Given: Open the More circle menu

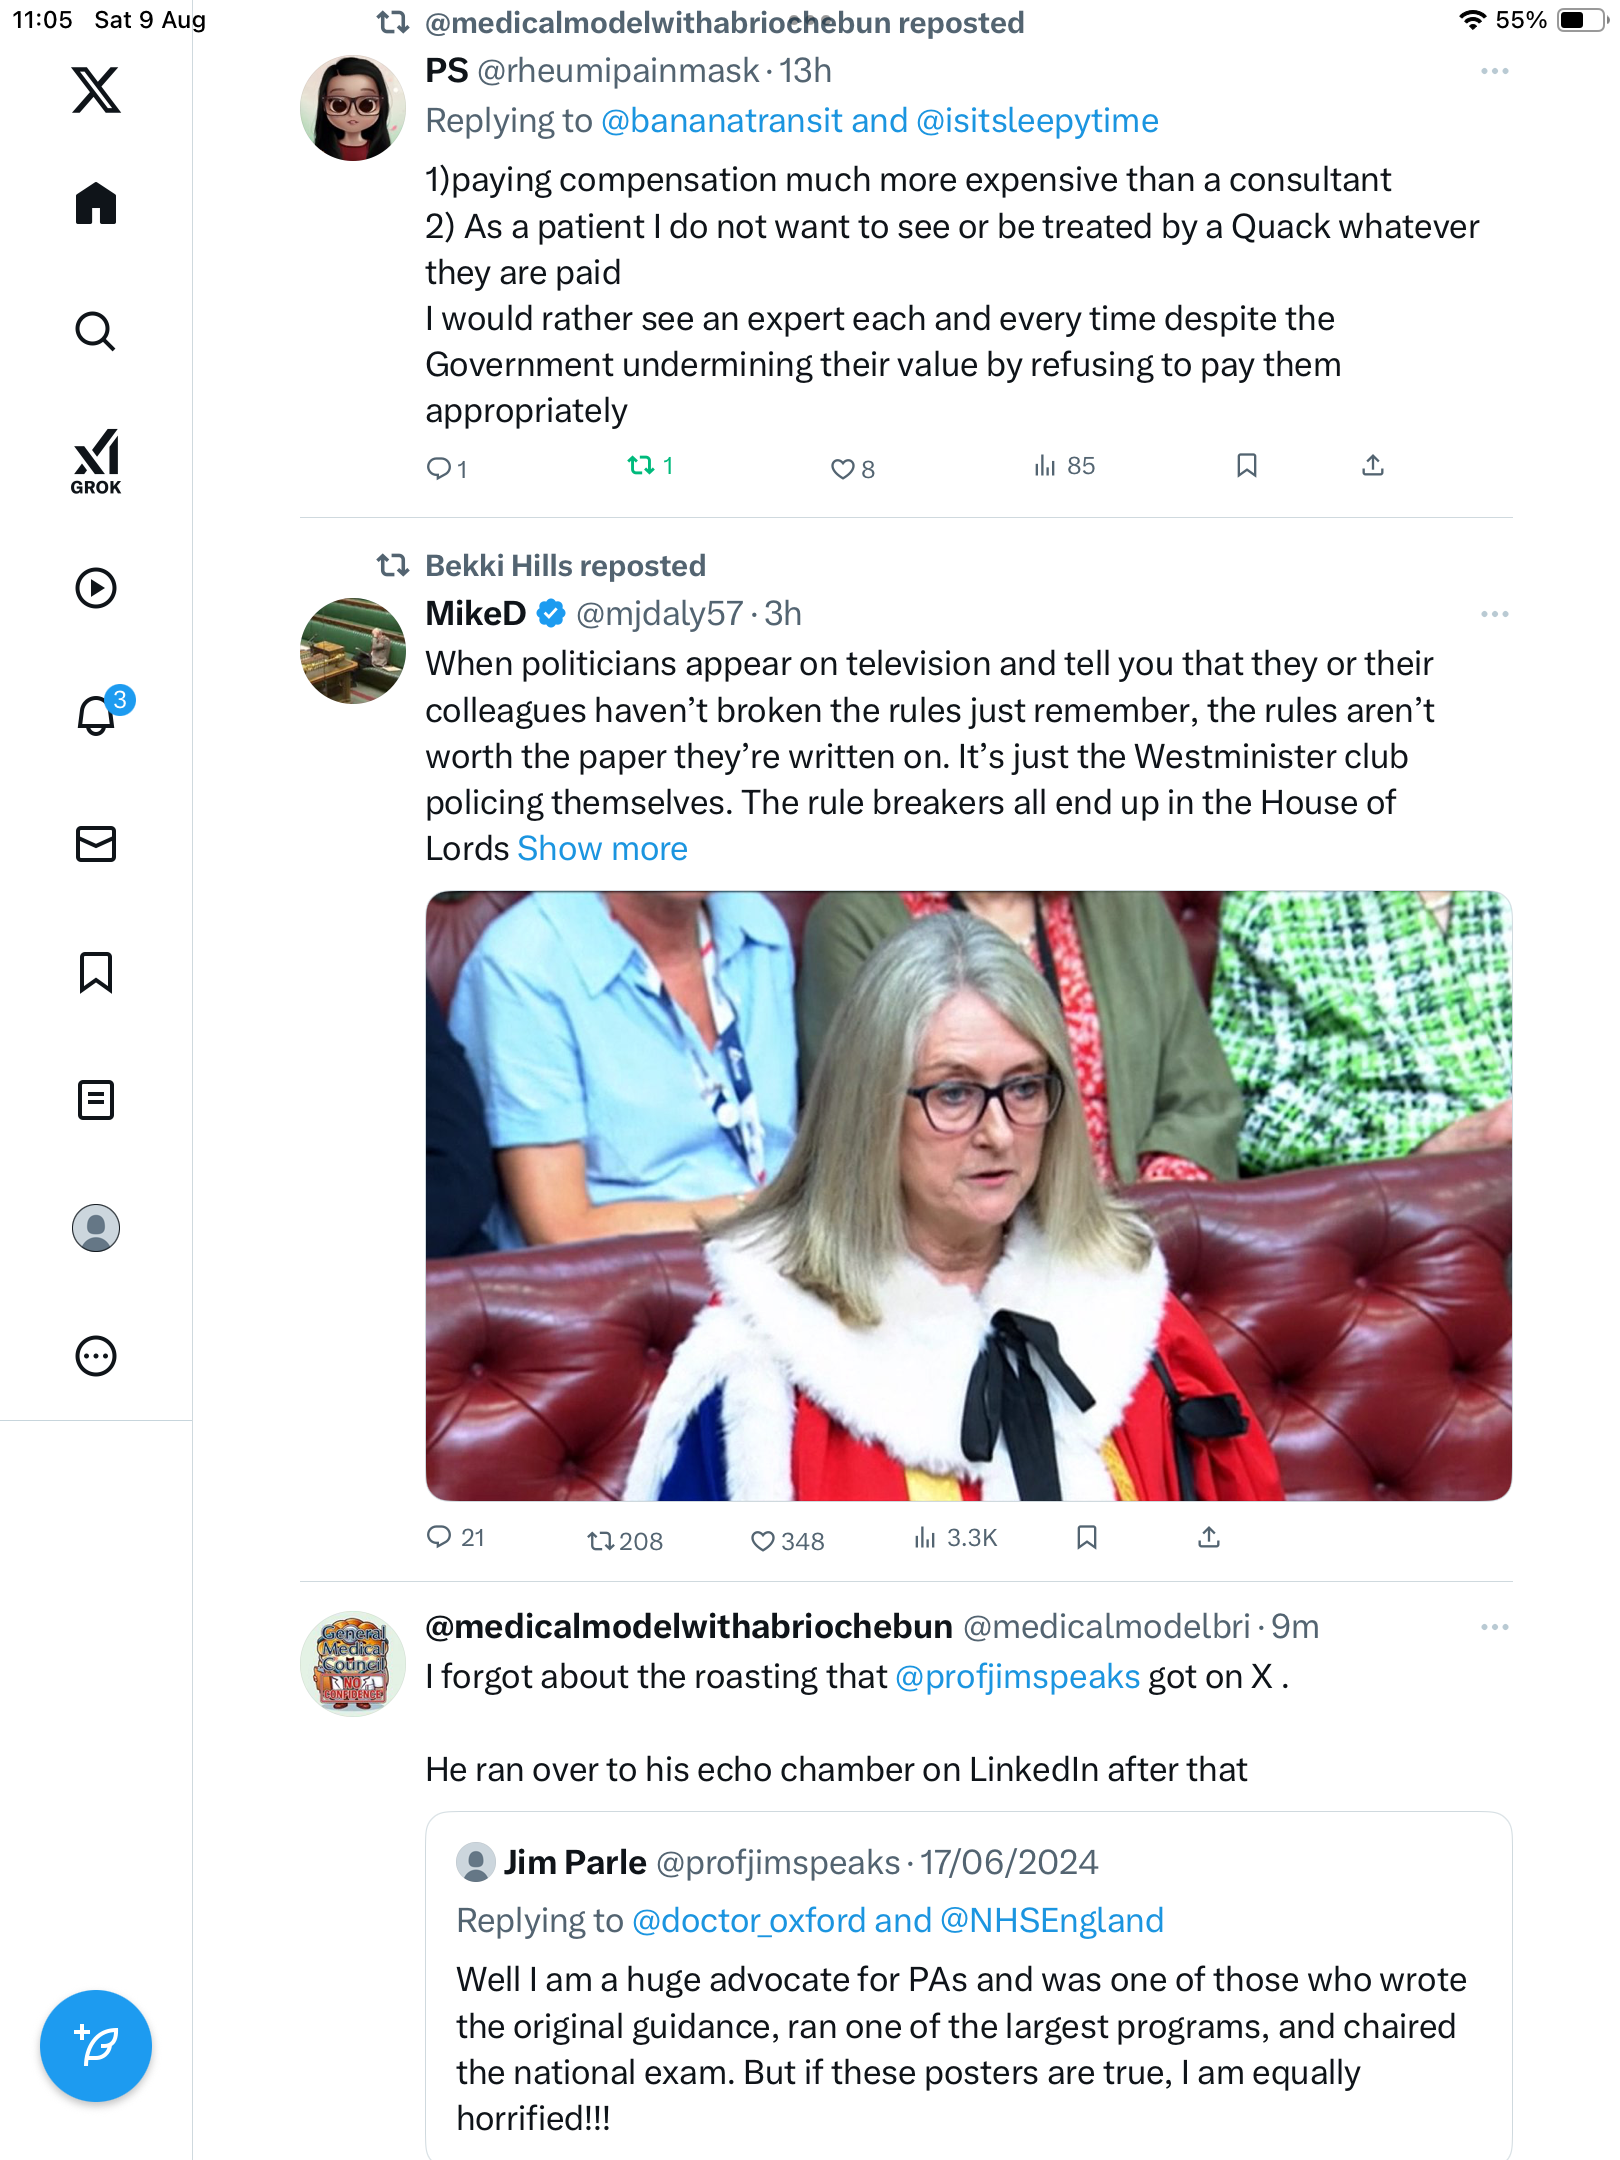Looking at the screenshot, I should [x=96, y=1355].
